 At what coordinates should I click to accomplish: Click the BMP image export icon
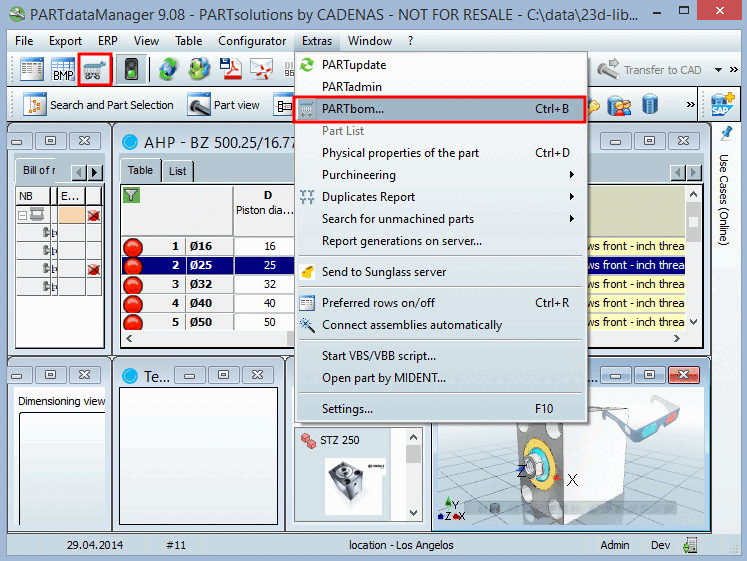click(63, 70)
